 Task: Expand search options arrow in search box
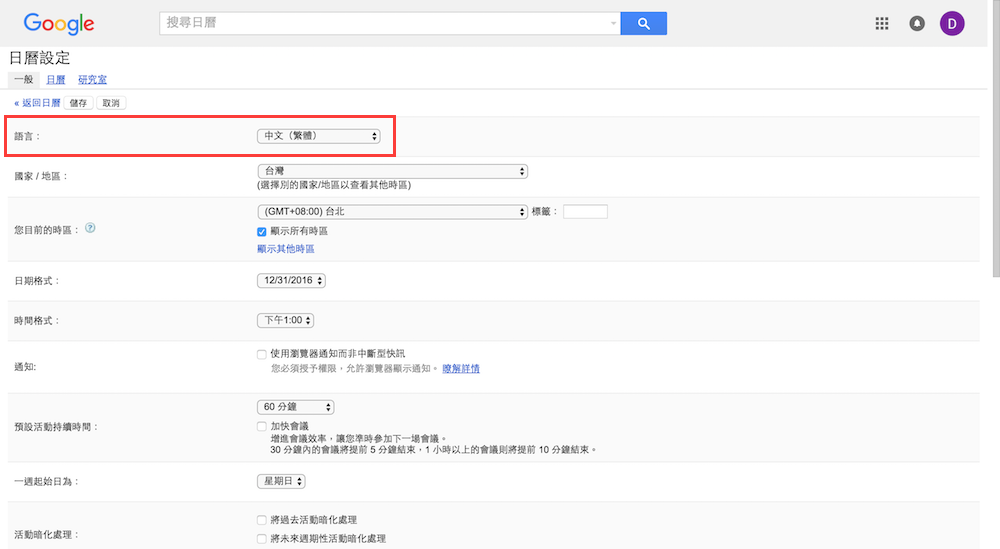[613, 23]
